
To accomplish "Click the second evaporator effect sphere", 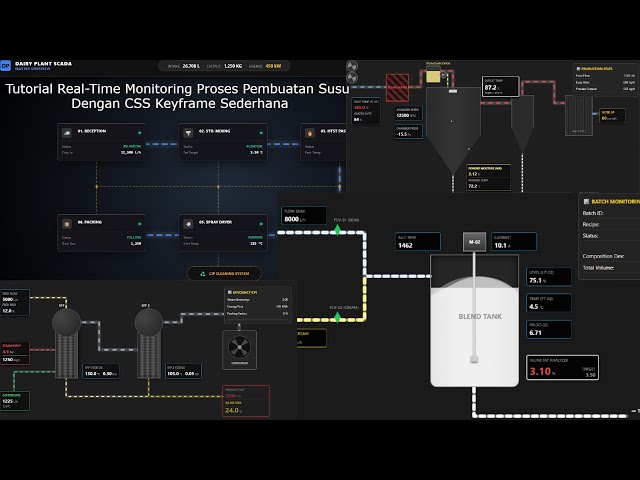I will point(149,322).
